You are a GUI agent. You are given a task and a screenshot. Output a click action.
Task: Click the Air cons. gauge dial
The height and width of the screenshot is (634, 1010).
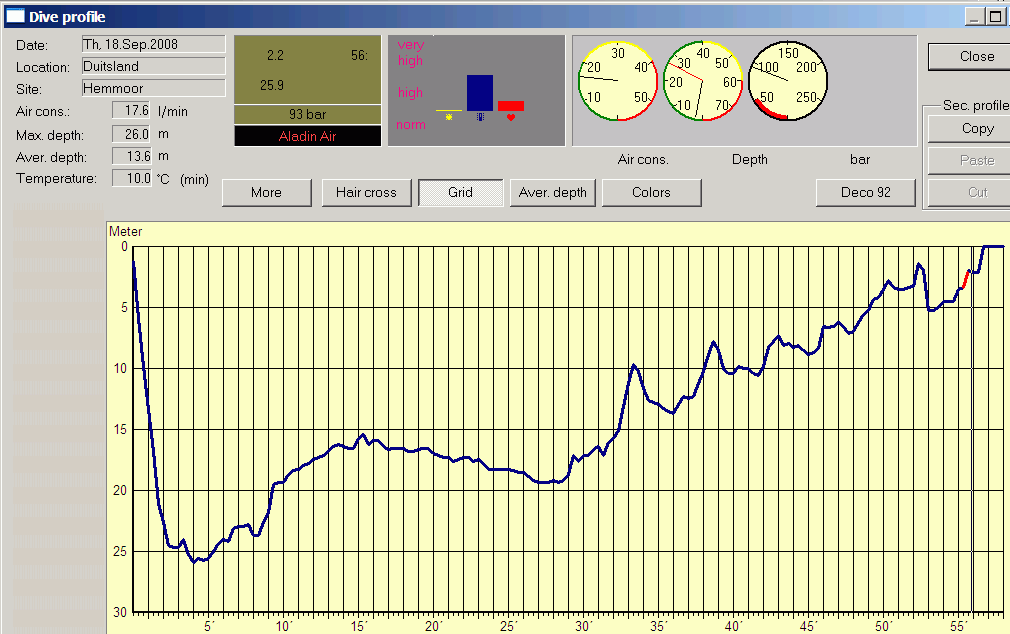618,81
